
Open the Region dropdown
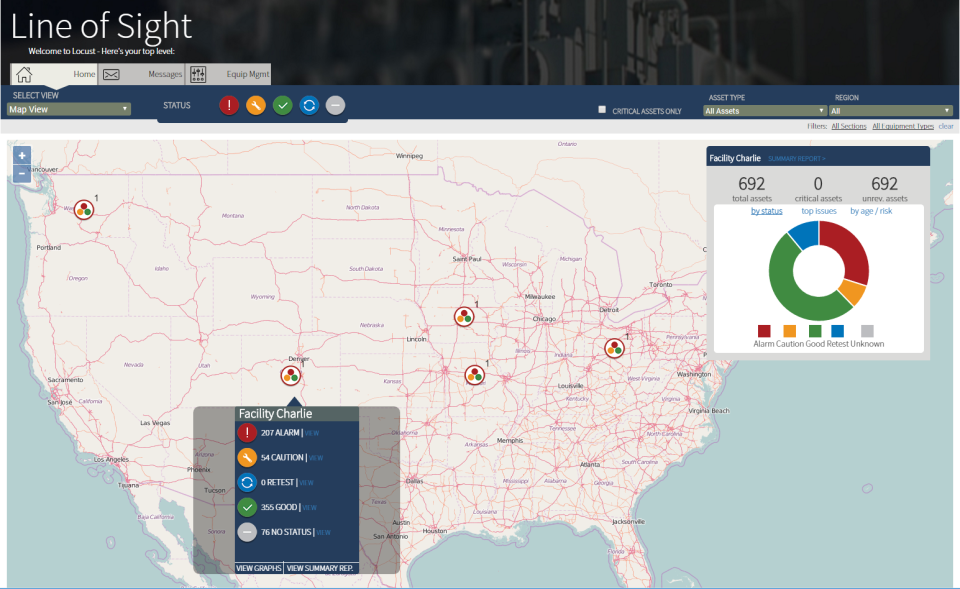[x=891, y=111]
